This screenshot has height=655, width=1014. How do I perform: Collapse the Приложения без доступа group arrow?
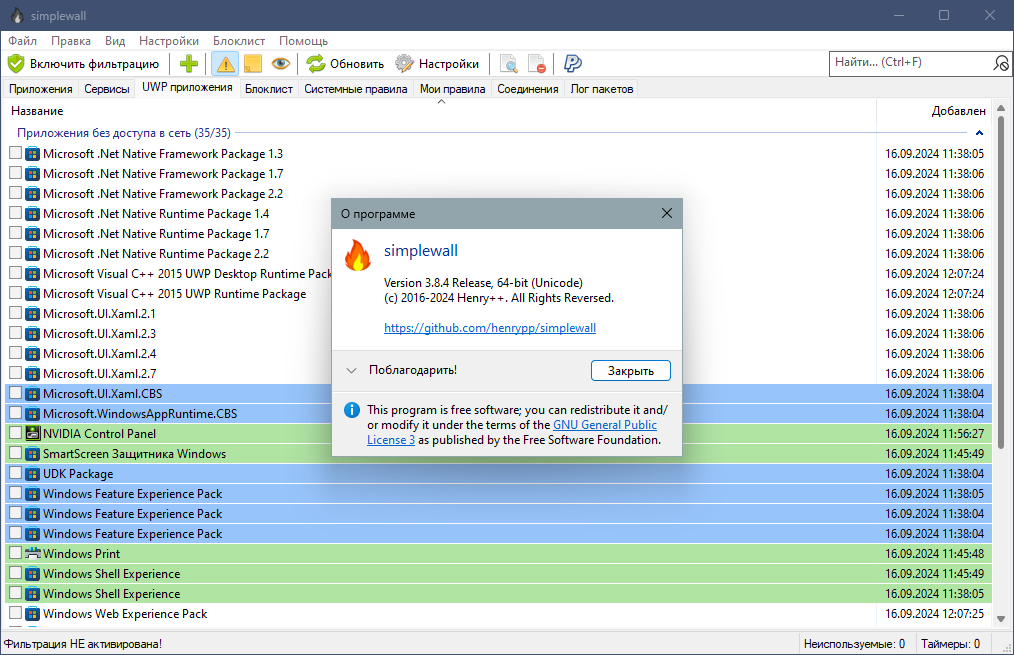(979, 133)
